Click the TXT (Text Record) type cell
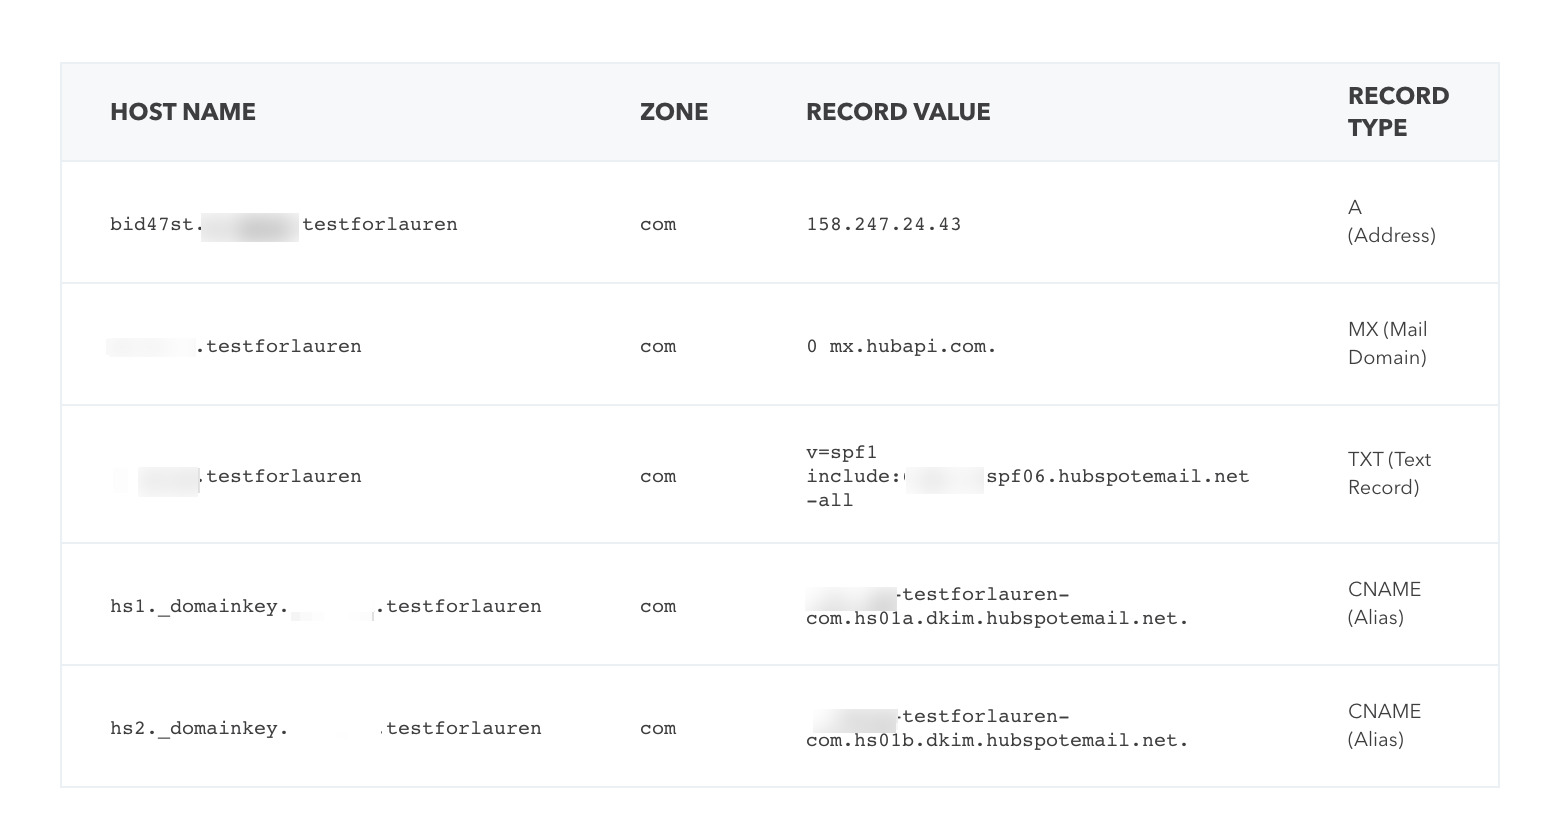The height and width of the screenshot is (822, 1560). pos(1388,473)
